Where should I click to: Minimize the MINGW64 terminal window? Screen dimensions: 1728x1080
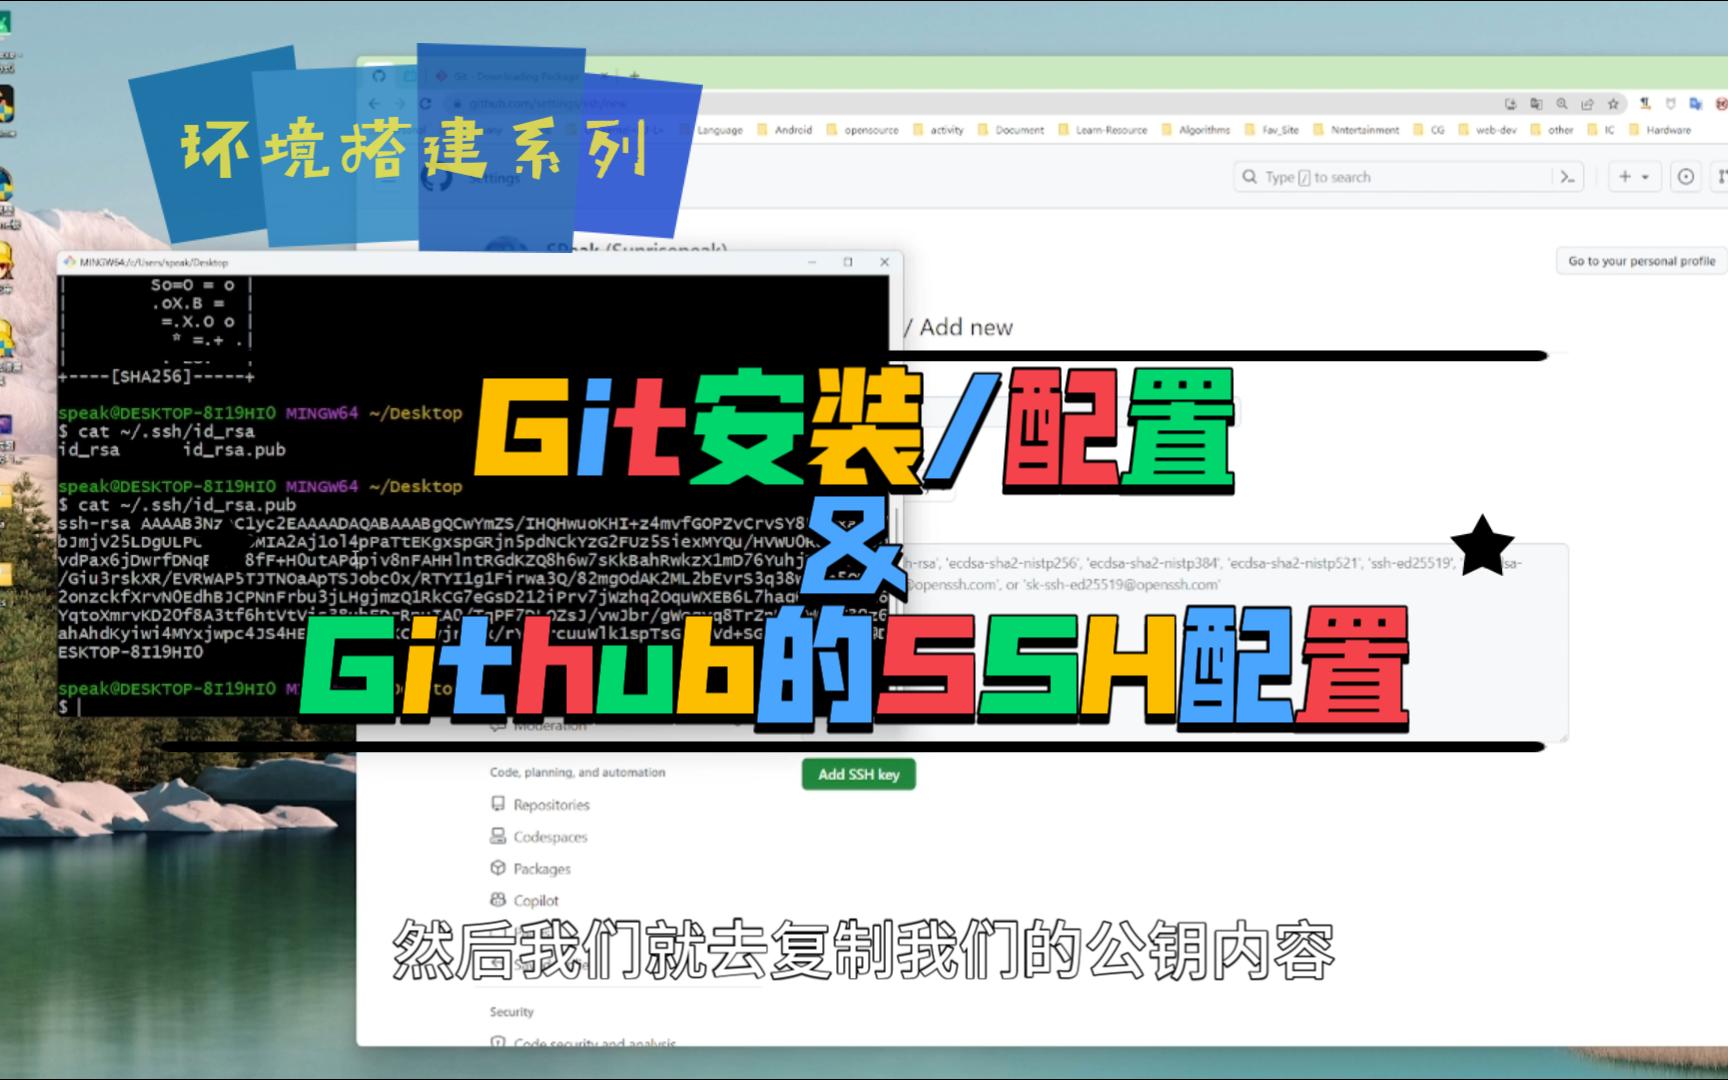pos(812,262)
